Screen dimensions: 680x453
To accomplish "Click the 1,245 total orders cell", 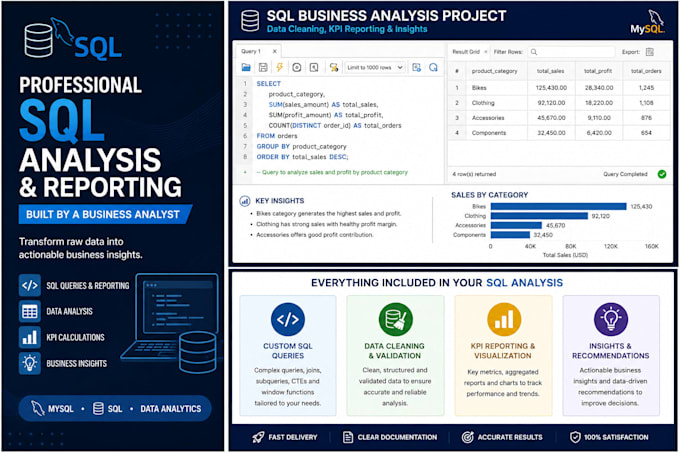I will (646, 88).
